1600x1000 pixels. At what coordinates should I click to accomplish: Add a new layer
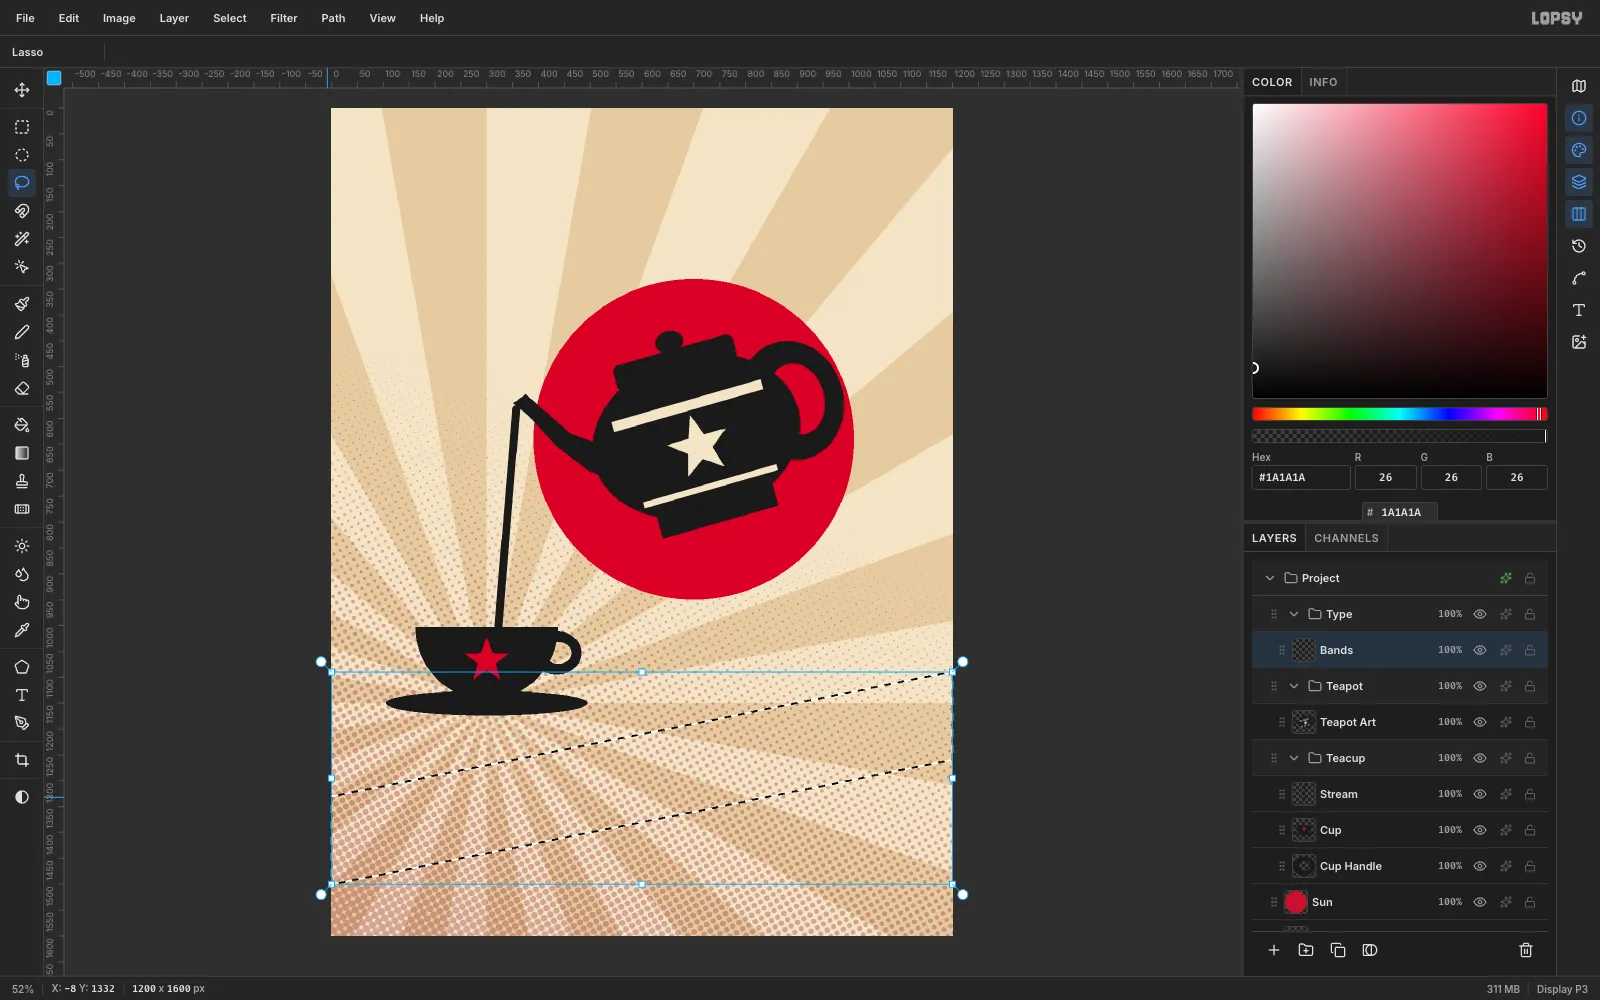coord(1274,950)
